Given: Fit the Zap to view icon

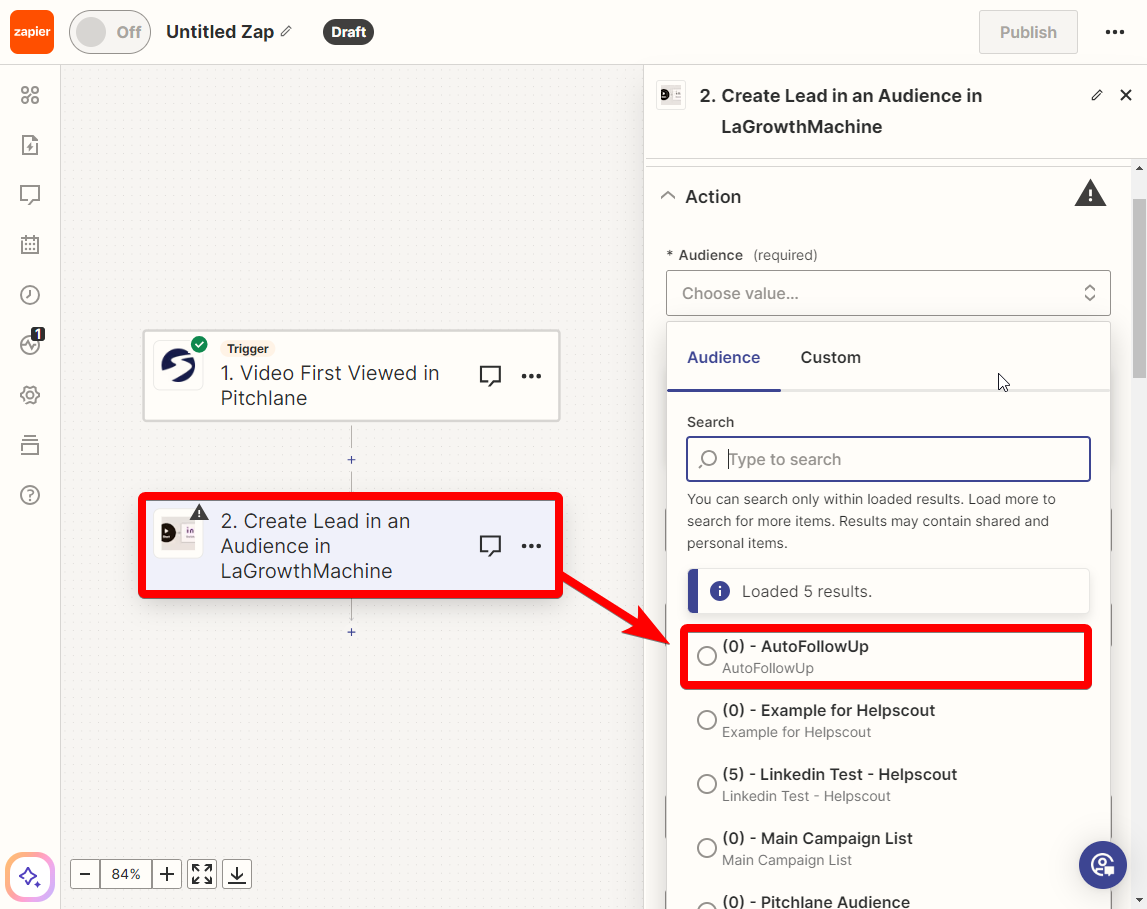Looking at the screenshot, I should point(202,874).
